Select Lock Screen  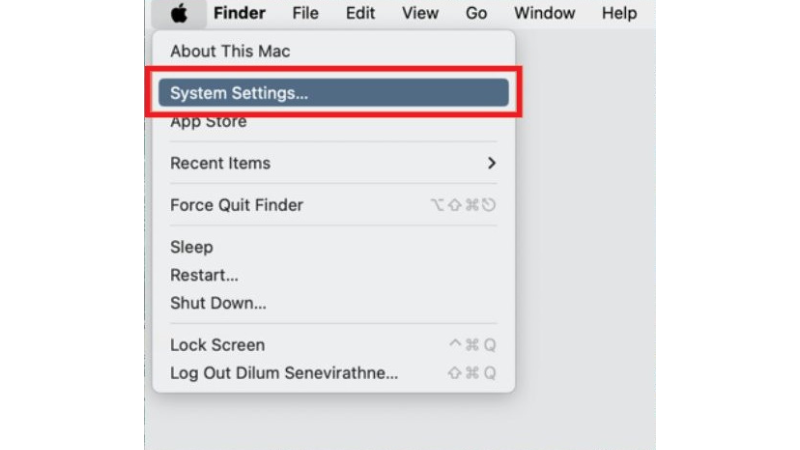point(217,345)
